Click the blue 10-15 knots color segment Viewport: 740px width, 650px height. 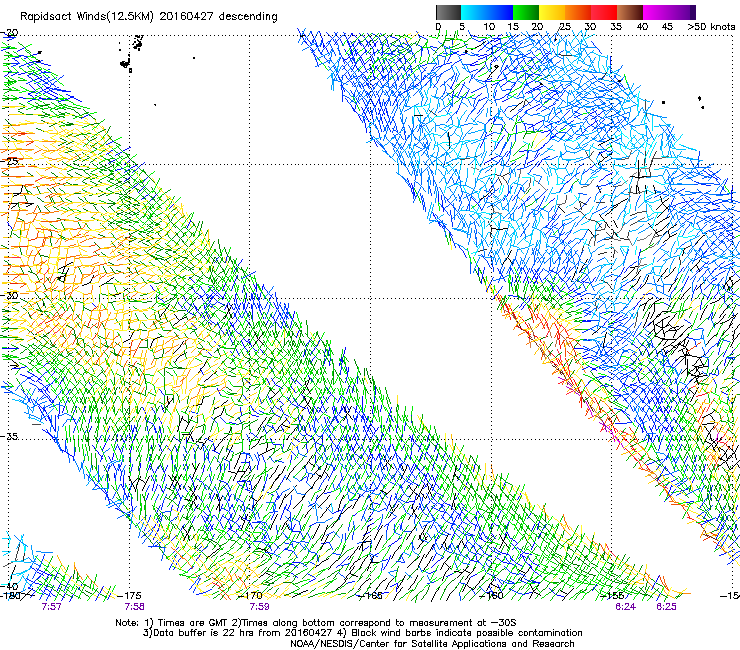[500, 12]
